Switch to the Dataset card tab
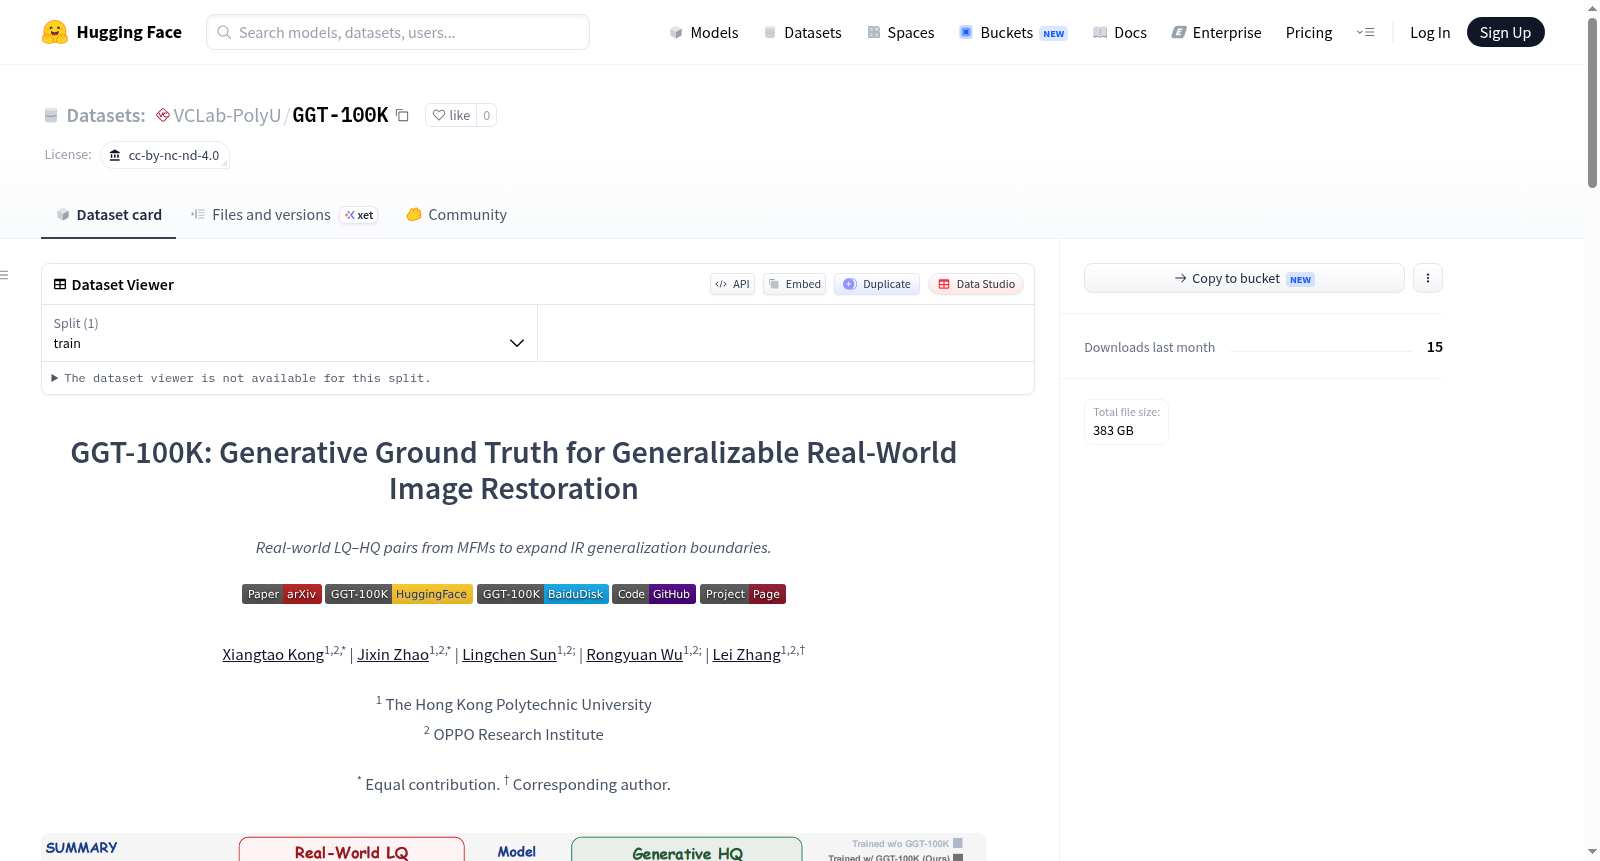The height and width of the screenshot is (861, 1600). [x=109, y=215]
